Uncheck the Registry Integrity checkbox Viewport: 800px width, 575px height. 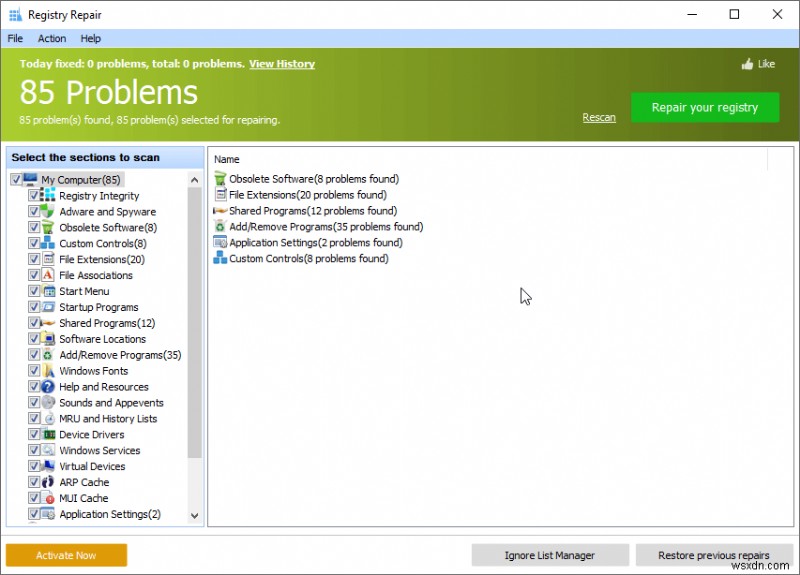(34, 195)
